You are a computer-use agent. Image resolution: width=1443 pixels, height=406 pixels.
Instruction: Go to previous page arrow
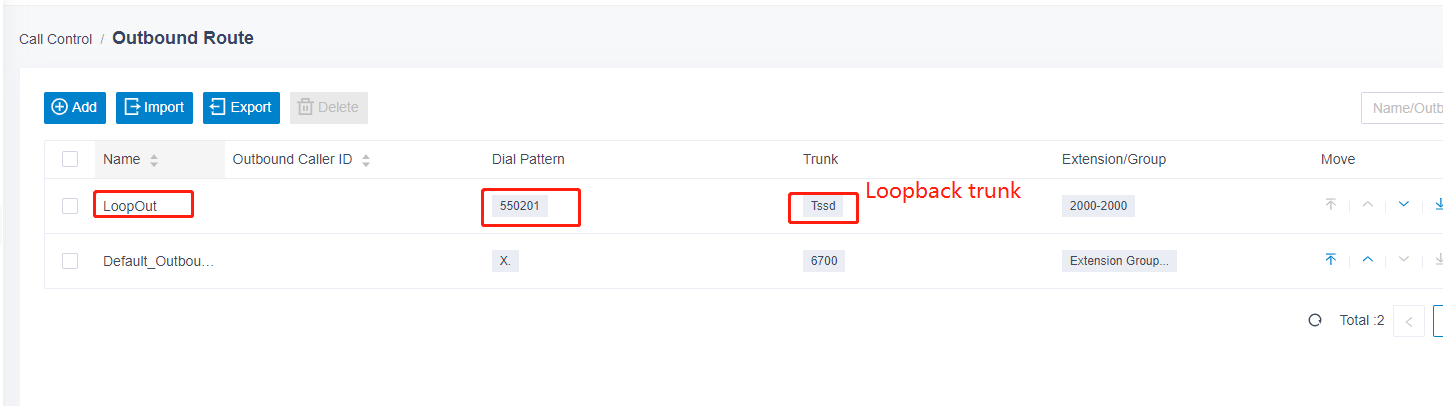(x=1409, y=321)
